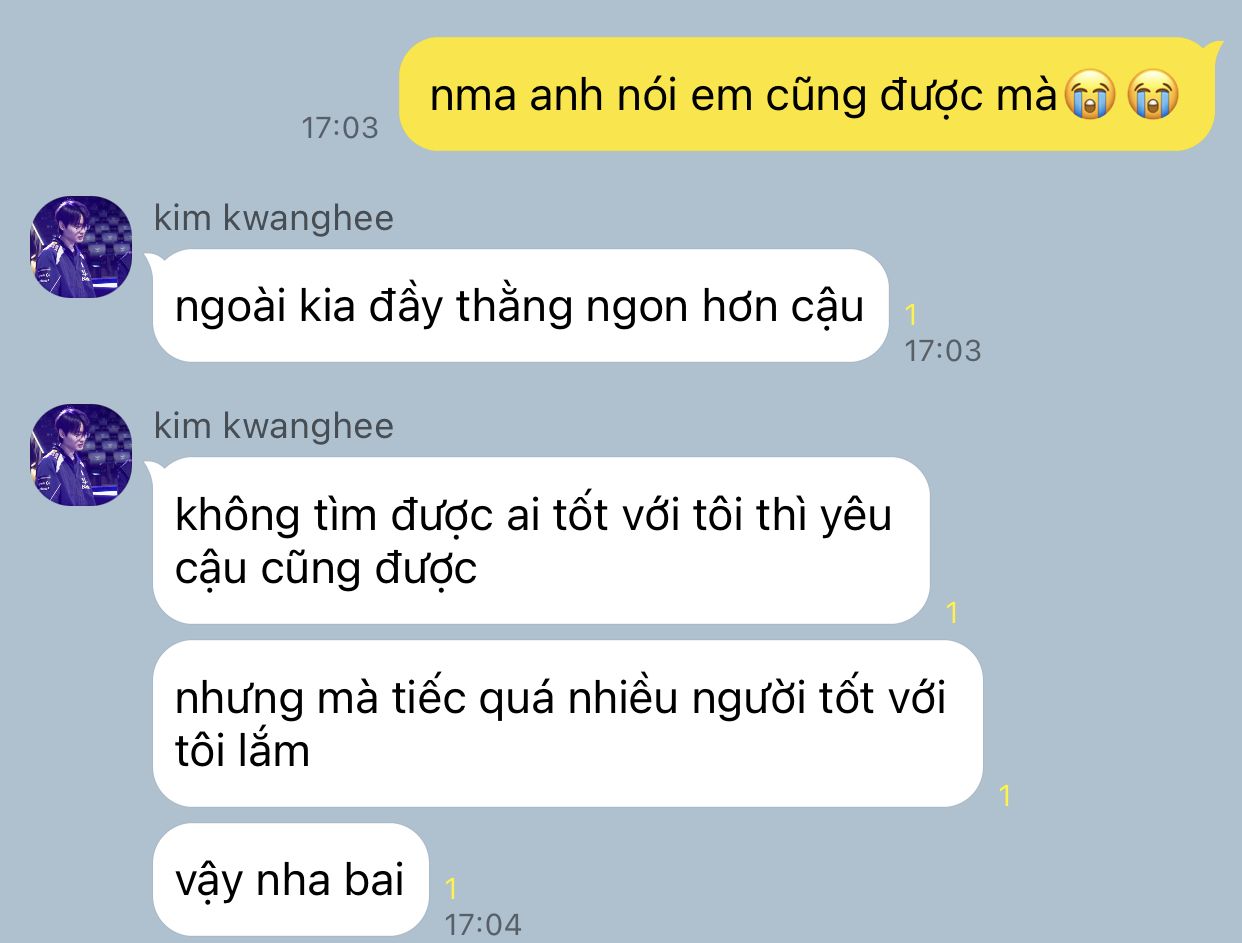This screenshot has height=943, width=1242.
Task: Tap the "vậy nha bai" message bubble
Action: point(290,880)
